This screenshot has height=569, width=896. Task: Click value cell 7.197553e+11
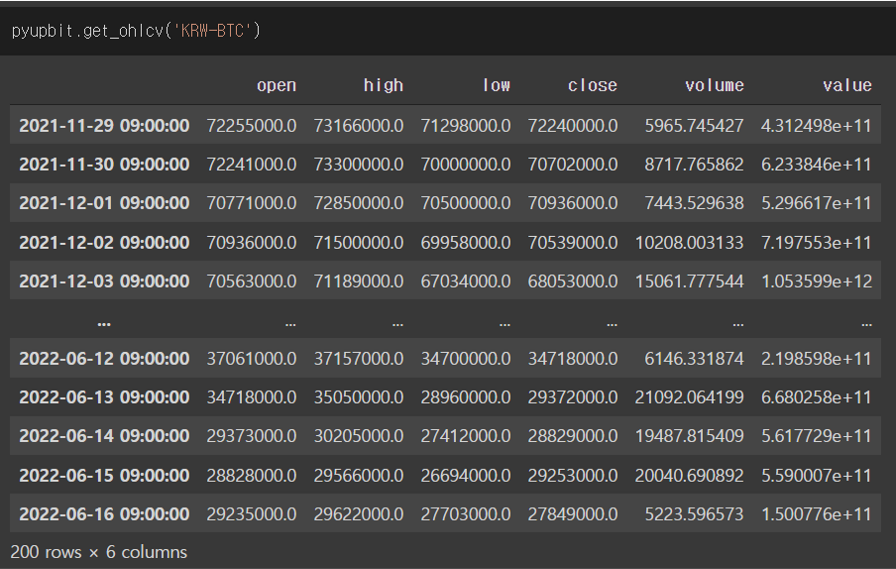point(817,243)
